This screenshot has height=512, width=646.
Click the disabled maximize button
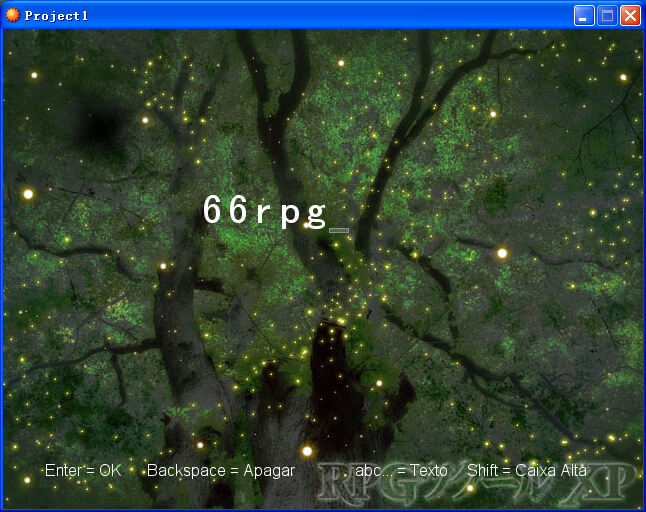point(607,16)
